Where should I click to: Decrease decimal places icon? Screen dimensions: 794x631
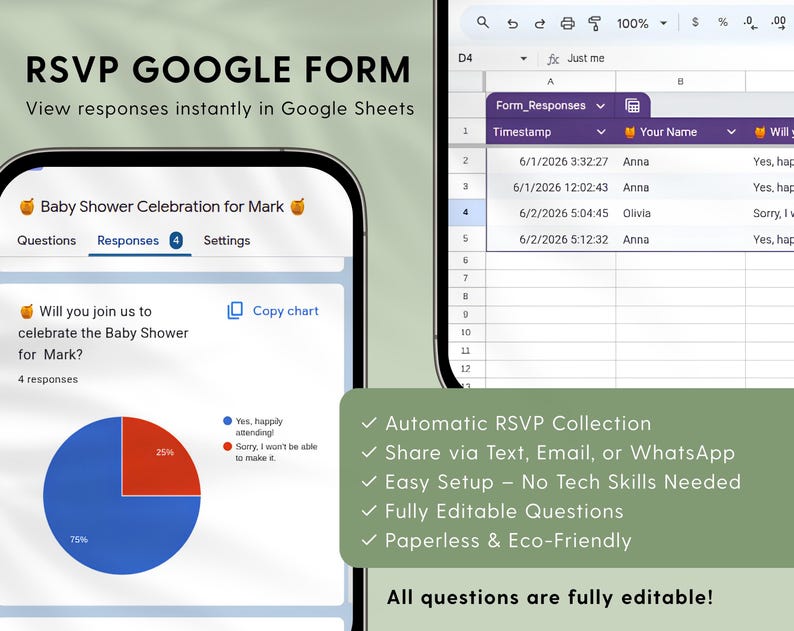750,23
